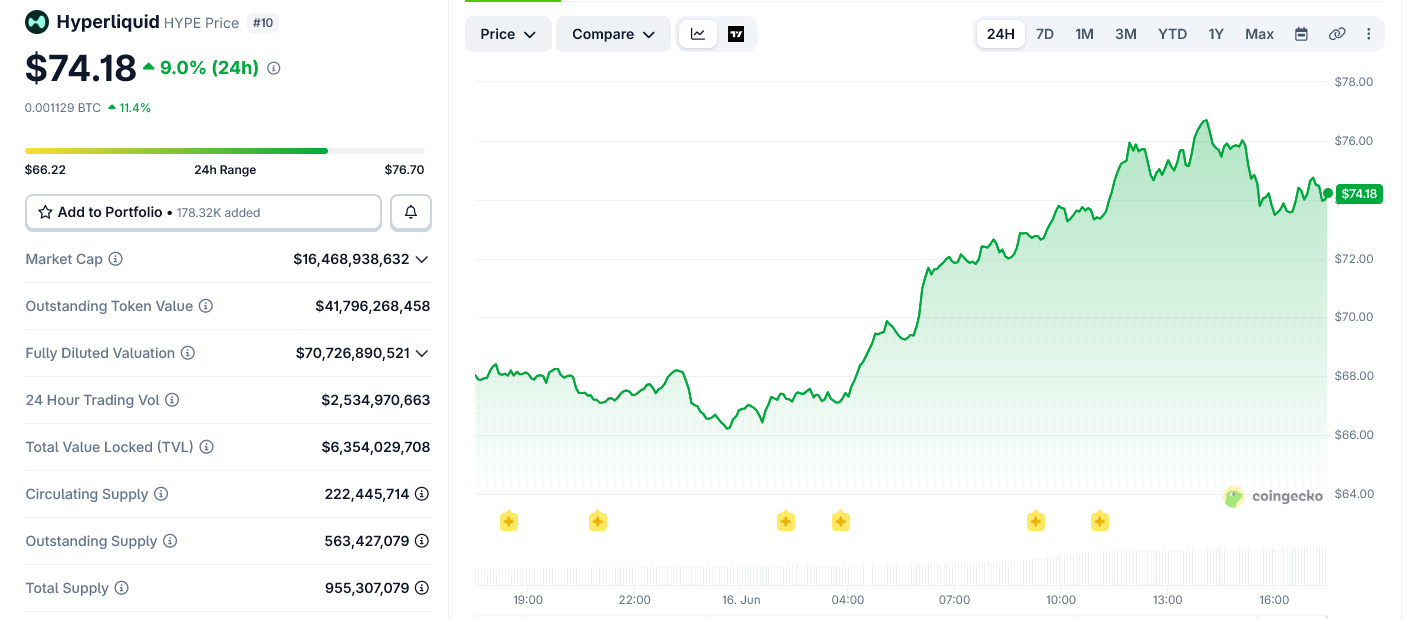Click the news marker near 11:00
The width and height of the screenshot is (1405, 619).
[1100, 521]
